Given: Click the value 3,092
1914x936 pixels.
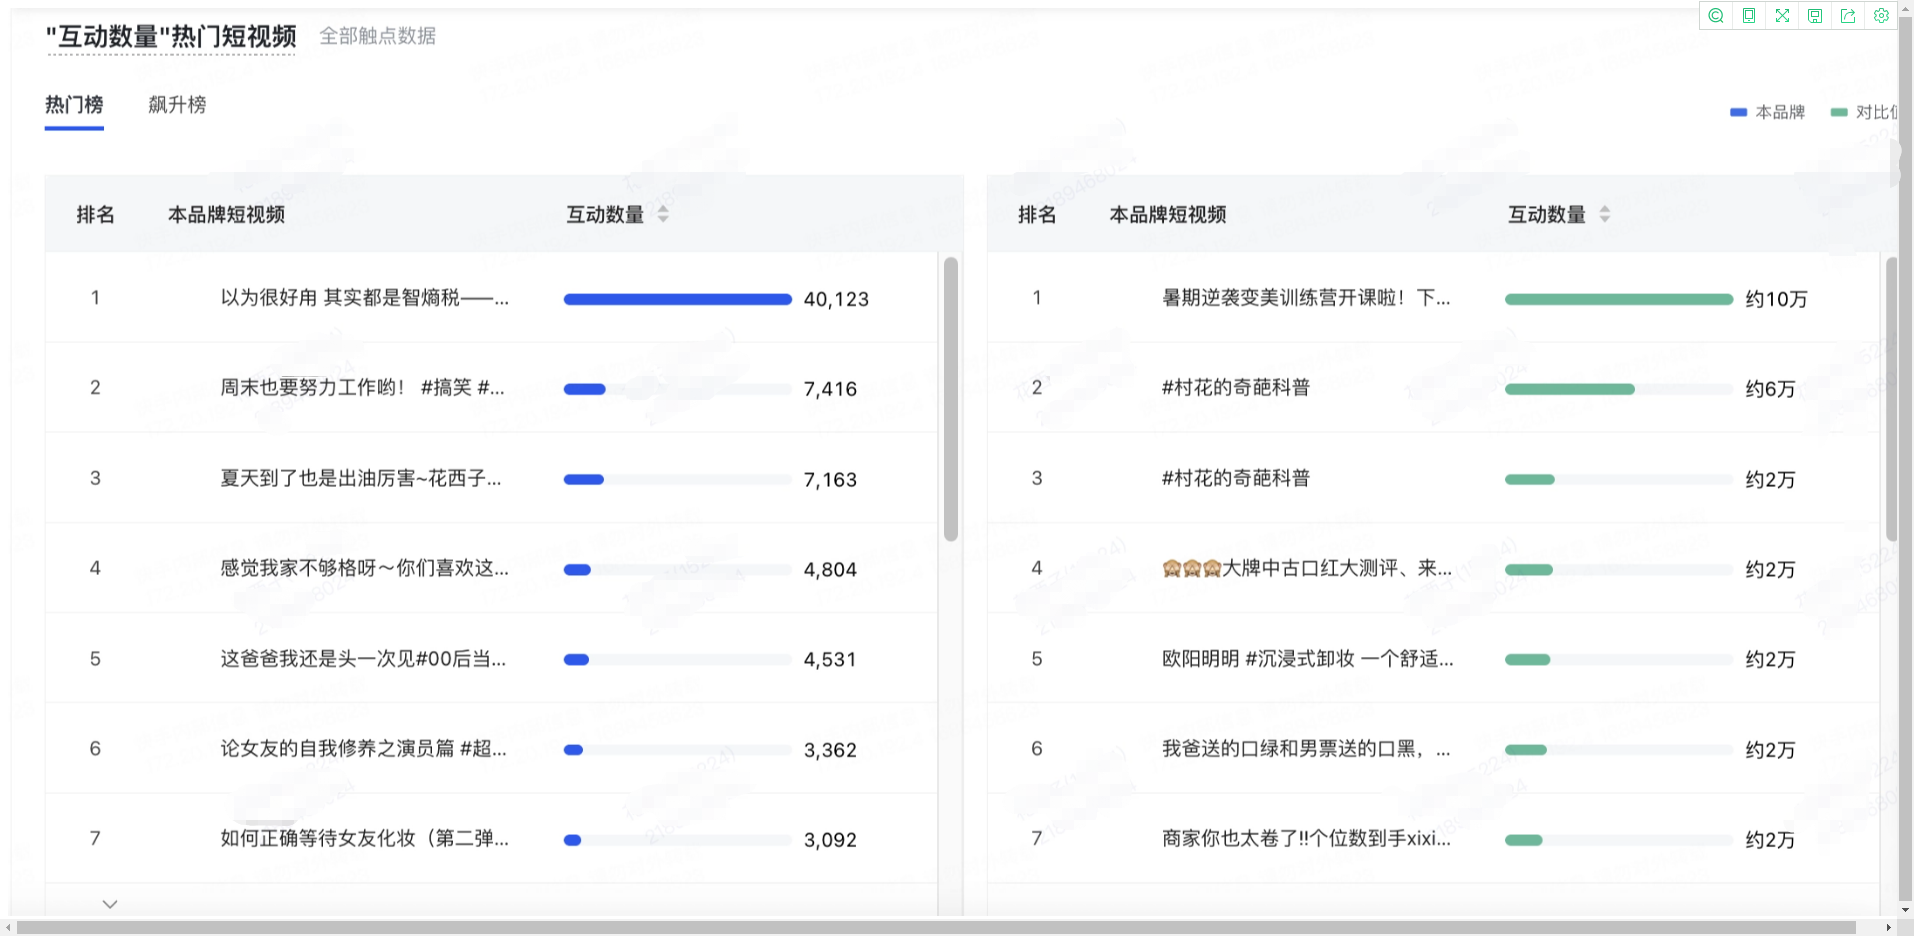Looking at the screenshot, I should [830, 840].
